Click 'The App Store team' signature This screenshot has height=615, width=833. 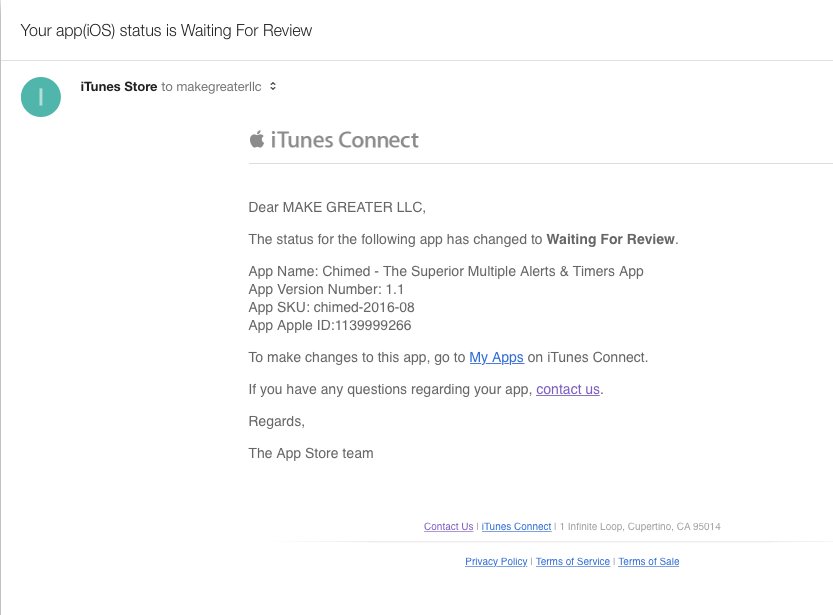point(311,453)
